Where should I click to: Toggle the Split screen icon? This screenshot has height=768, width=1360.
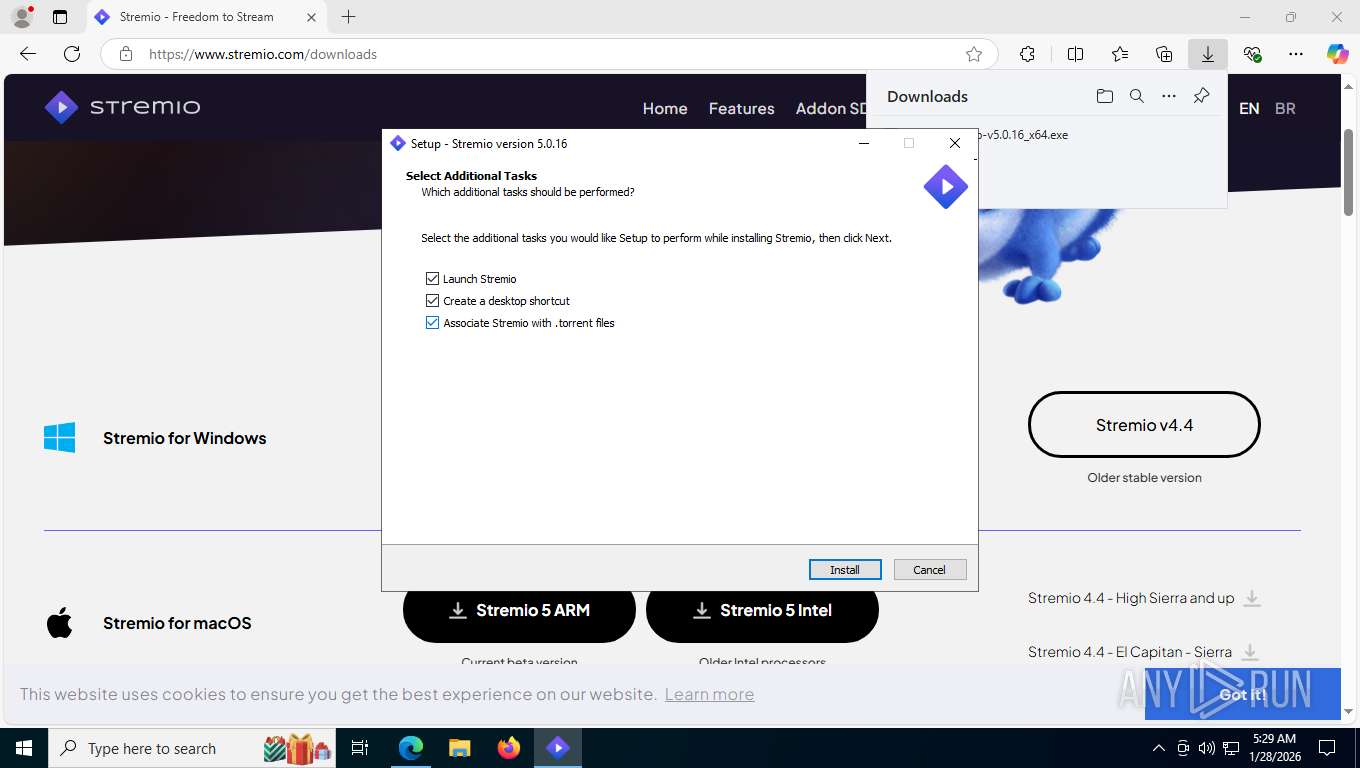click(x=1075, y=54)
